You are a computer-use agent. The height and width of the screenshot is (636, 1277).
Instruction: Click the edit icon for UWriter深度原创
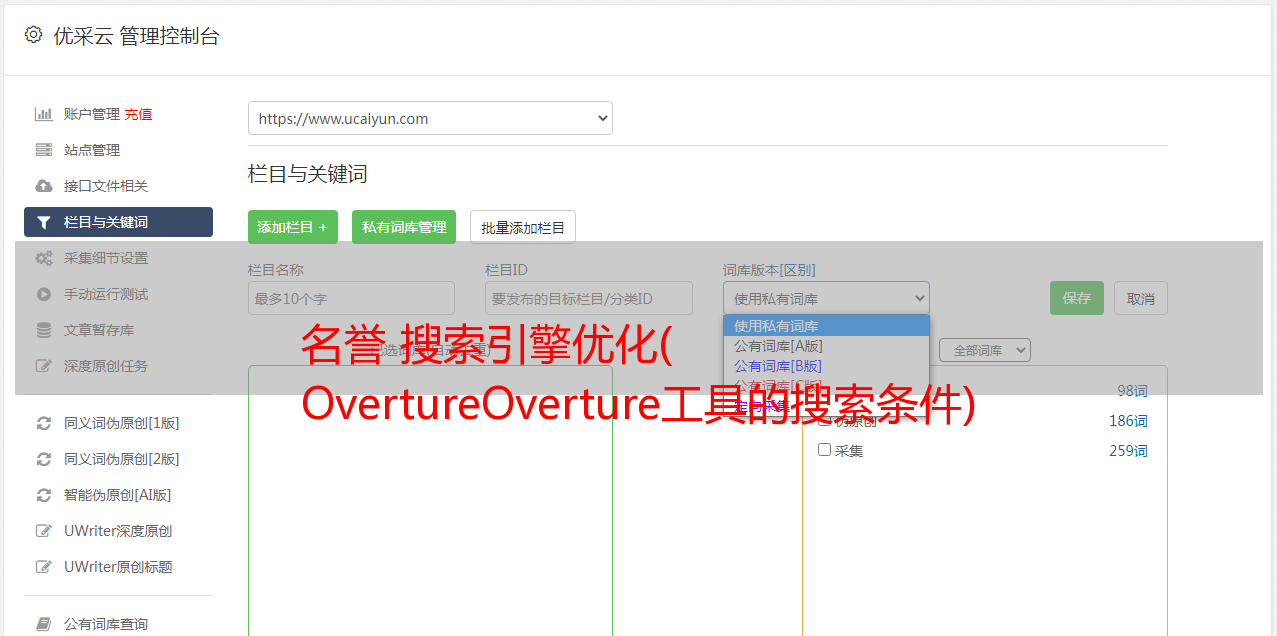(x=44, y=531)
